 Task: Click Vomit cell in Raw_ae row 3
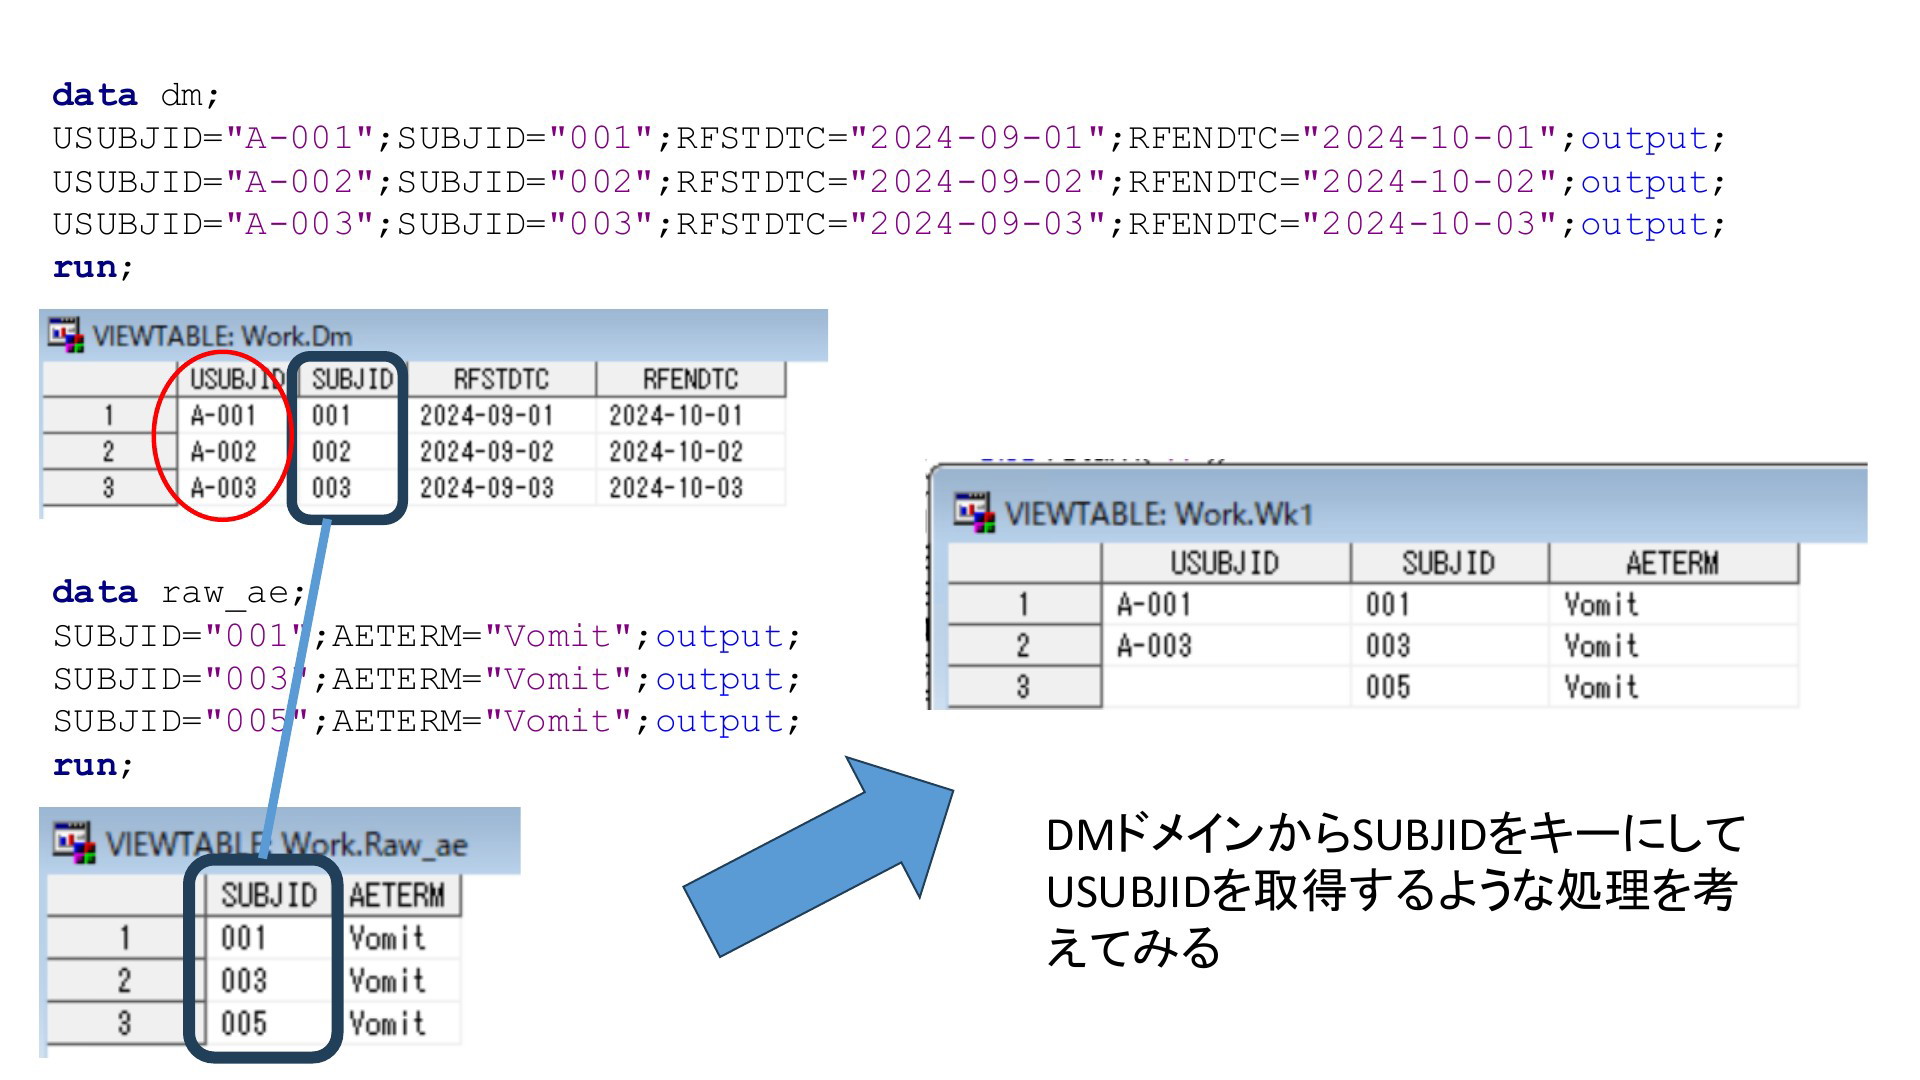[x=397, y=1024]
